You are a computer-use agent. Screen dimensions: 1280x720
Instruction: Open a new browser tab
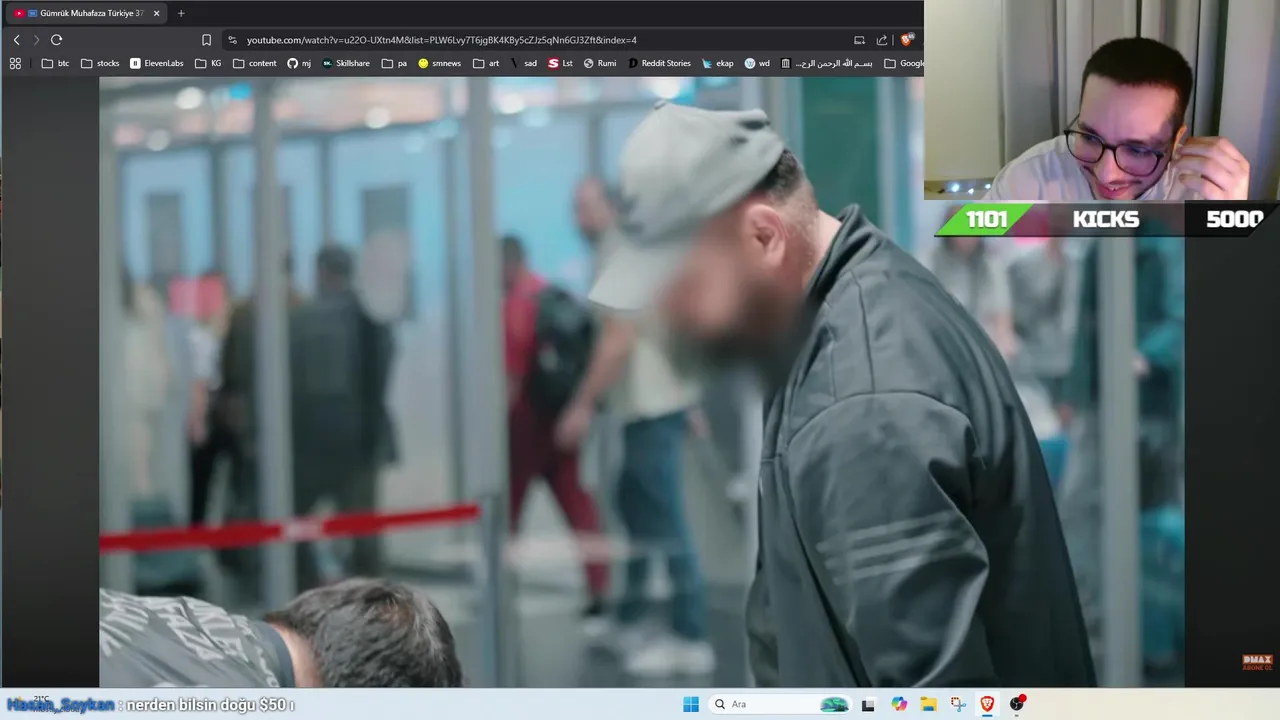tap(181, 13)
